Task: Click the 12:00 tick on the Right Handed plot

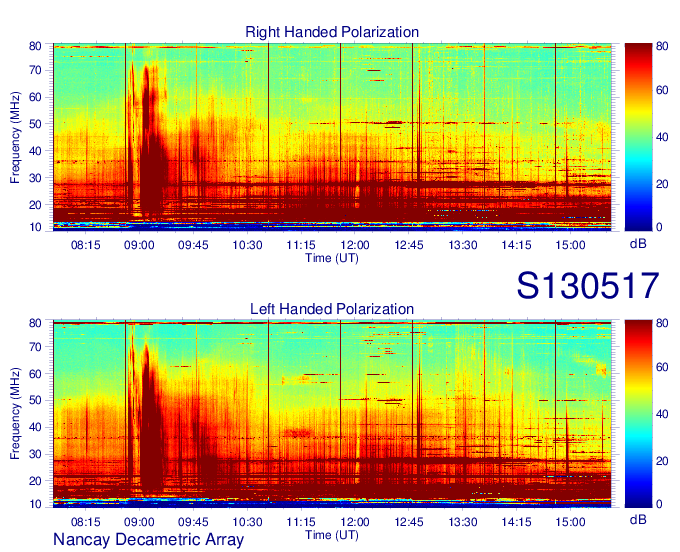Action: point(355,245)
